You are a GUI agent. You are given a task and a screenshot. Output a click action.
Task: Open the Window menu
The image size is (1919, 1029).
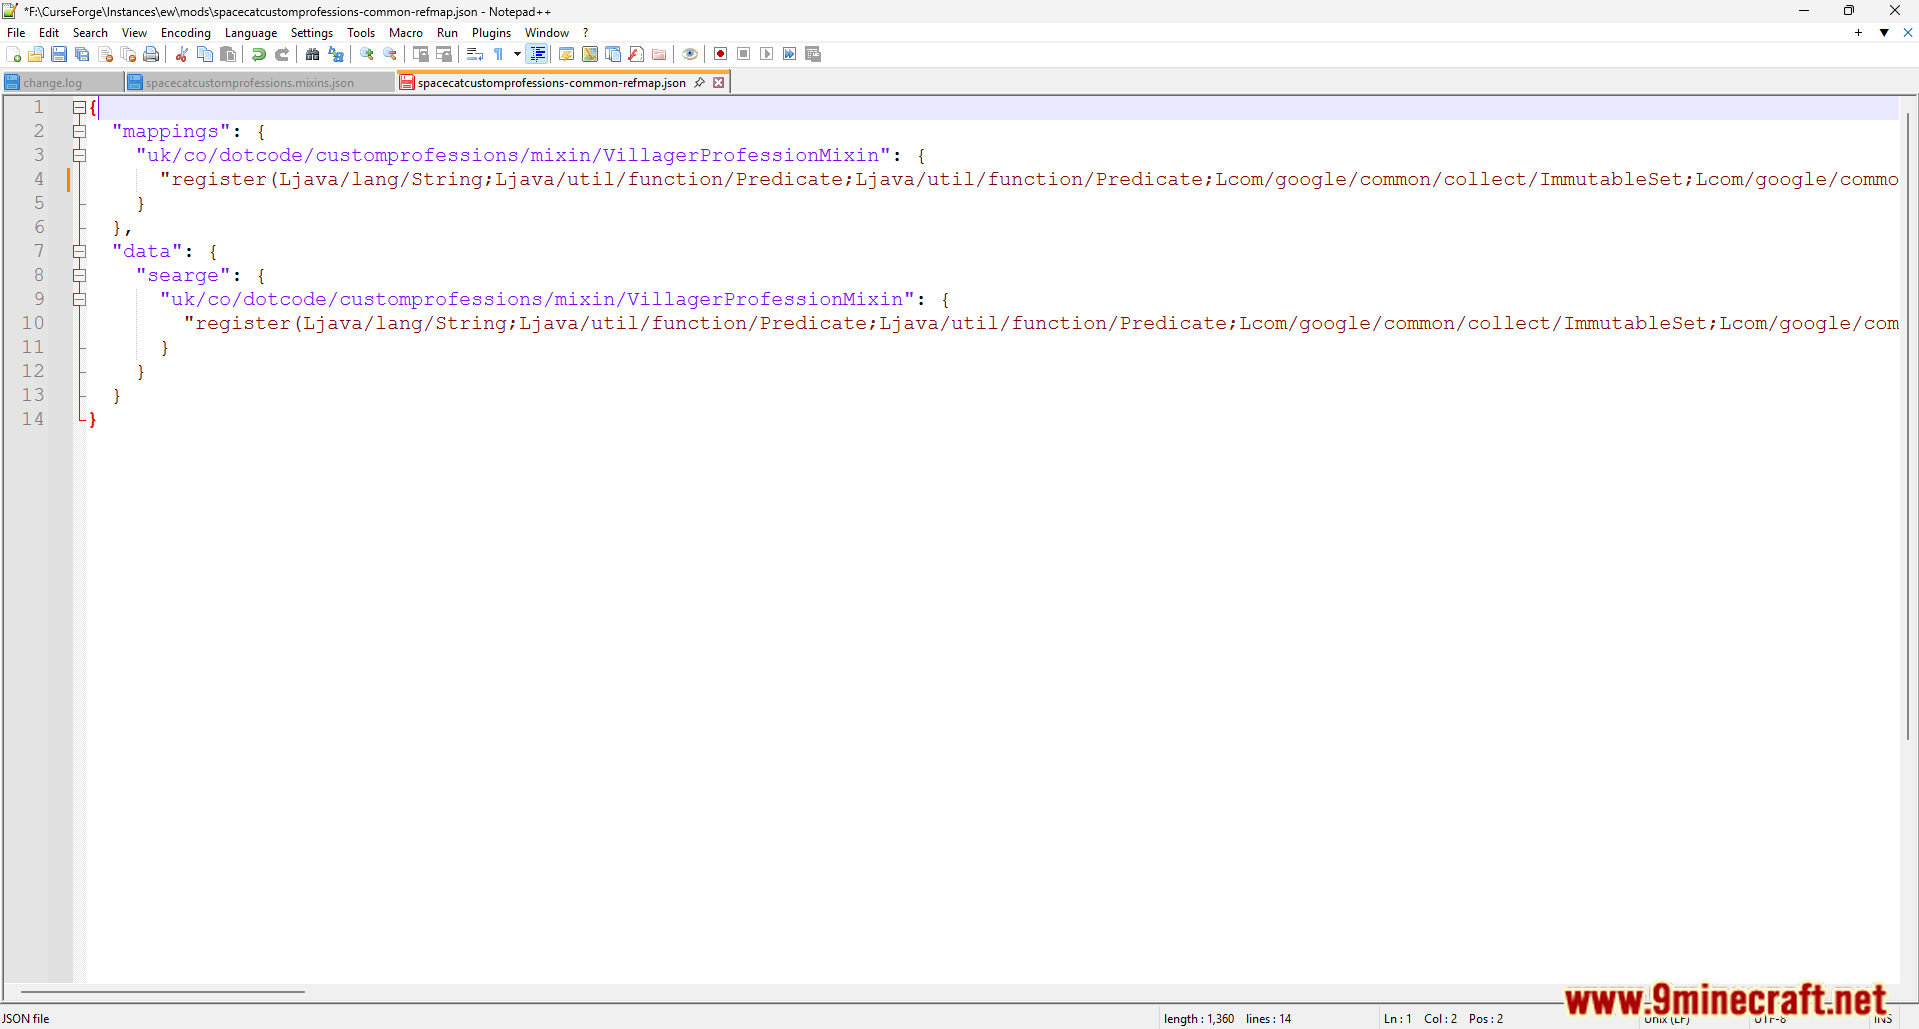(547, 33)
